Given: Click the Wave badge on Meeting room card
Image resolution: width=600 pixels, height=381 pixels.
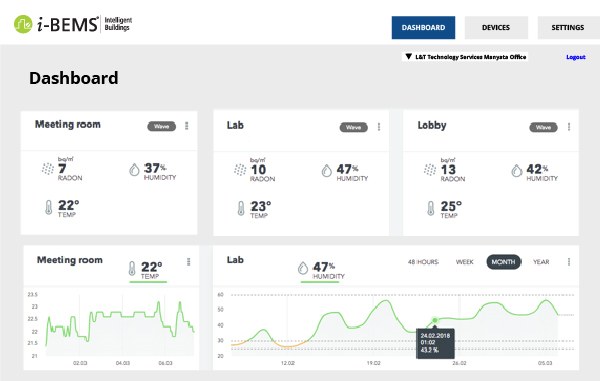Looking at the screenshot, I should 161,126.
